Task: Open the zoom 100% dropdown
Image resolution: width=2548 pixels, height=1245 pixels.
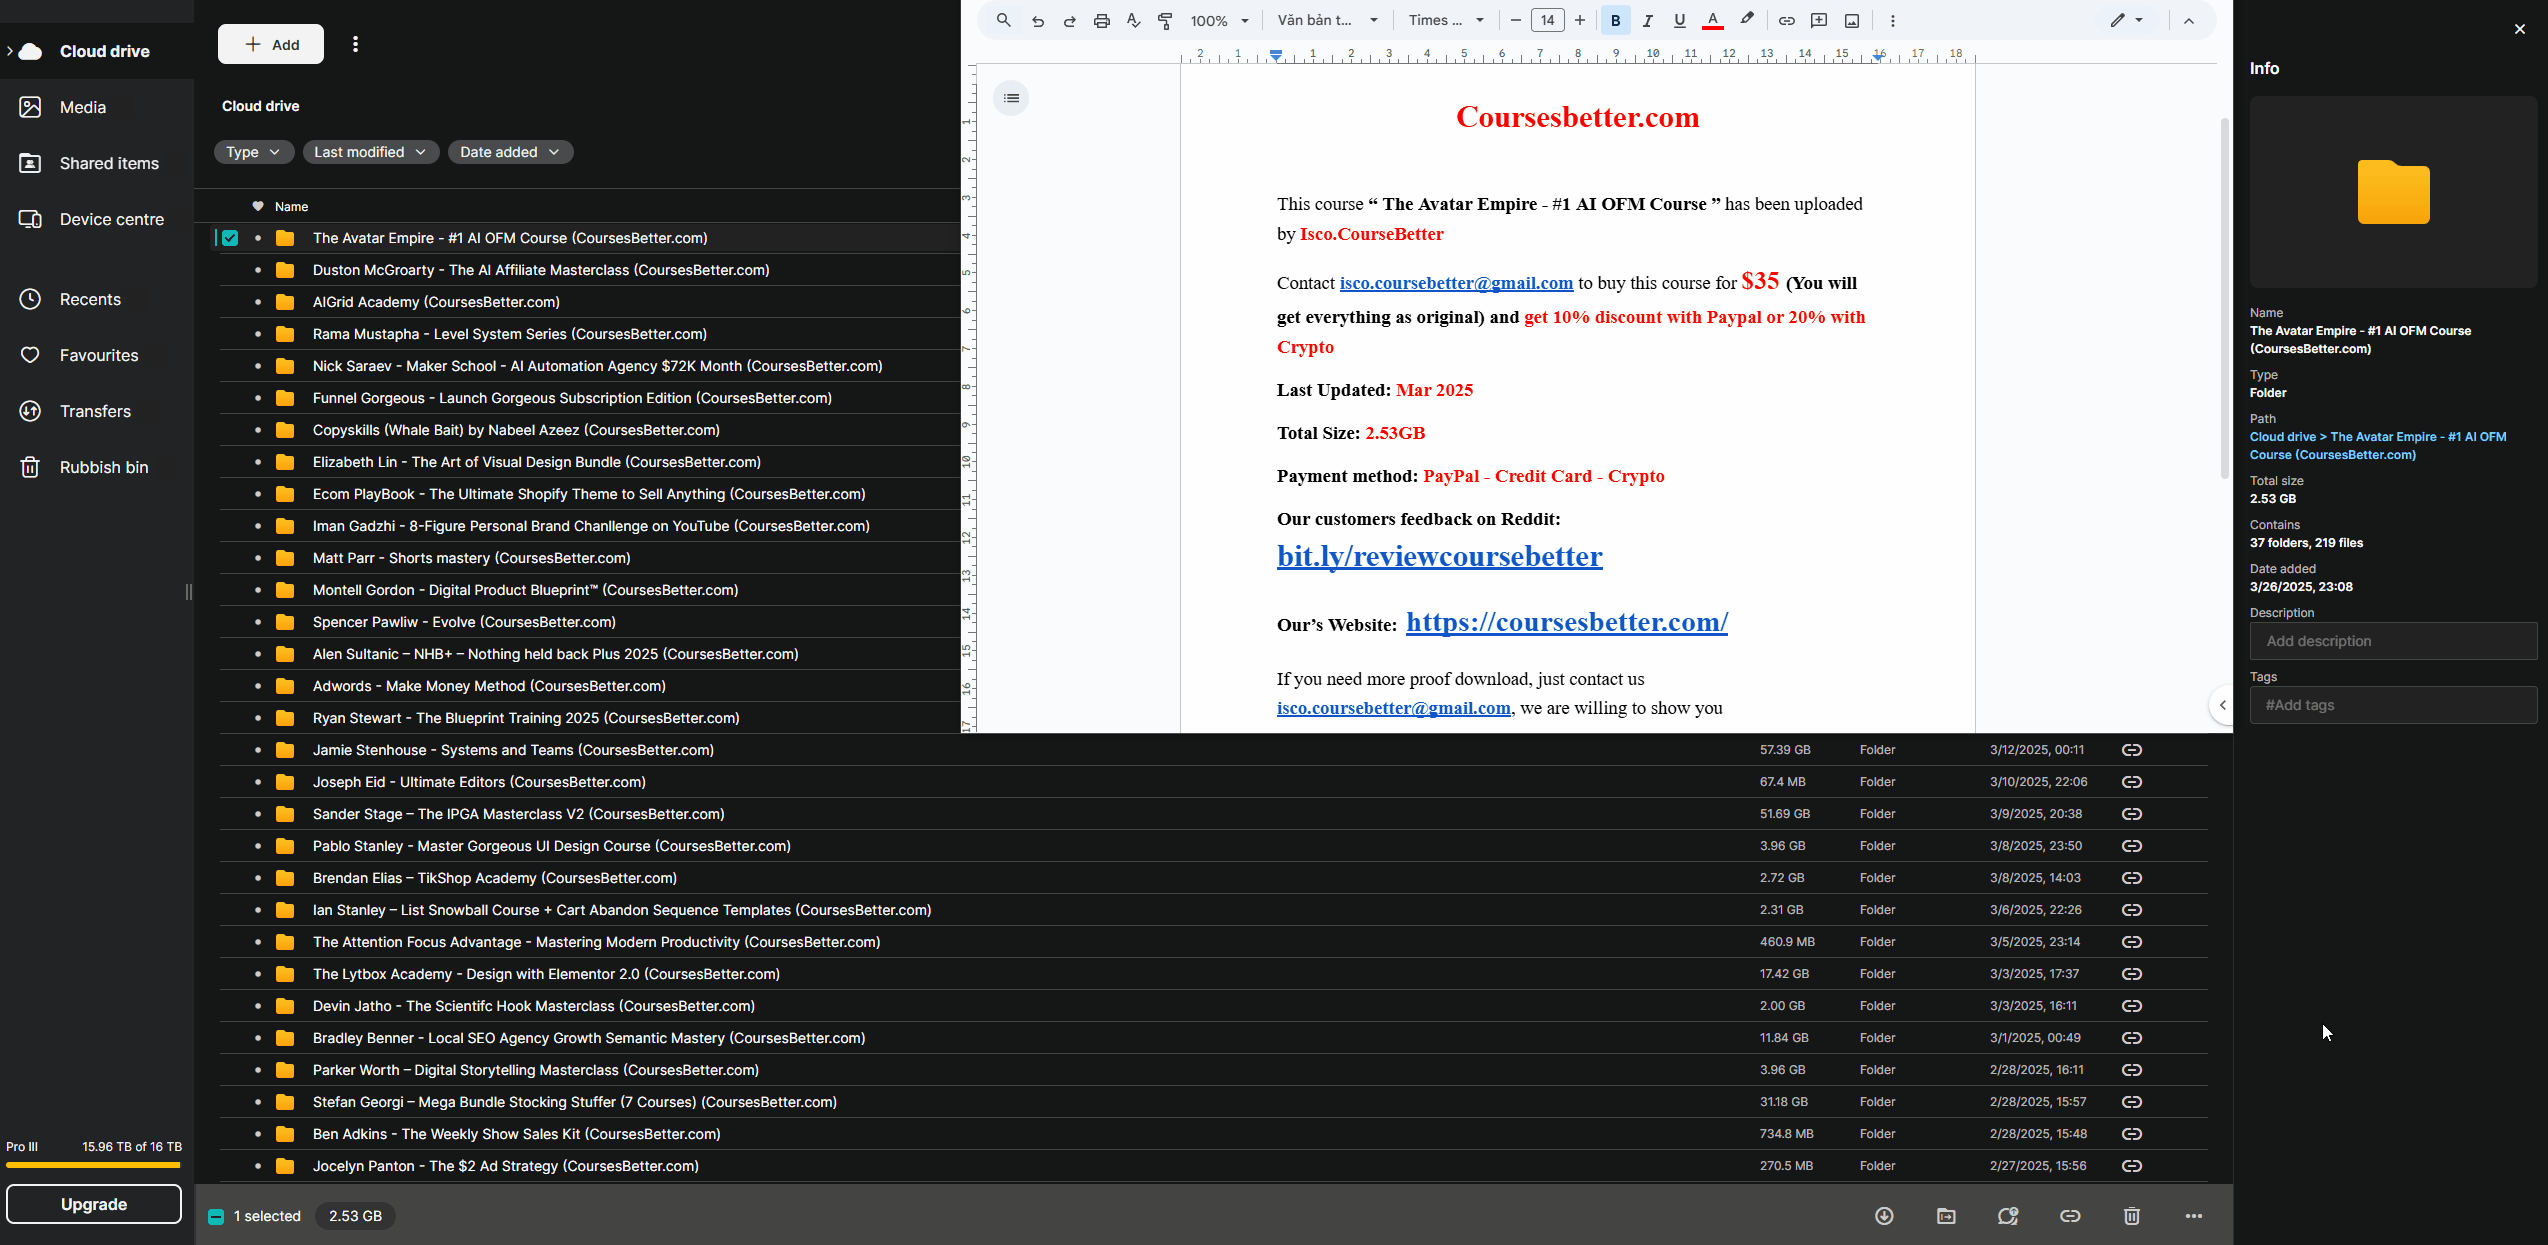Action: point(1219,20)
